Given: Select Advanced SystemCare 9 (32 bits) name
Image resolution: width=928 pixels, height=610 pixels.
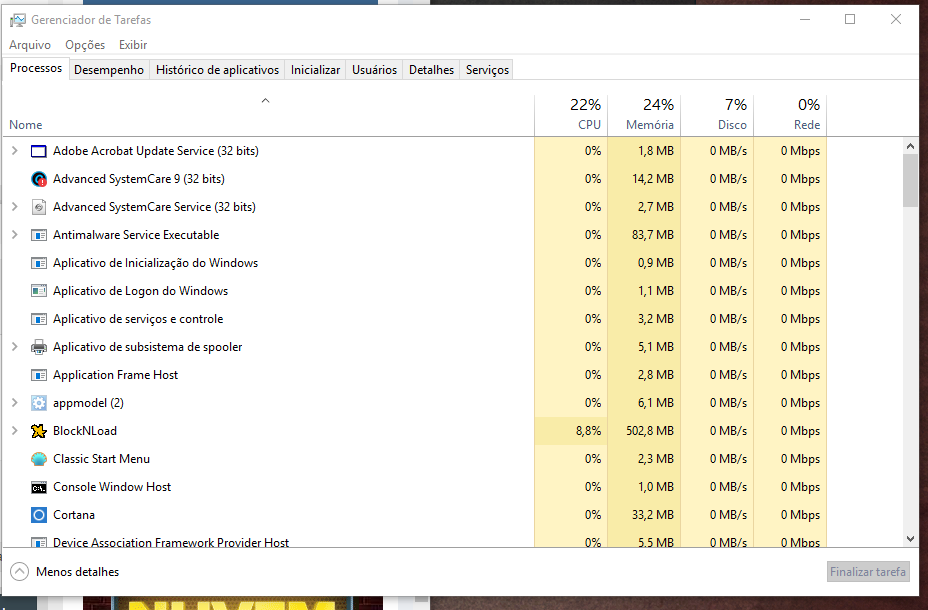Looking at the screenshot, I should [138, 179].
